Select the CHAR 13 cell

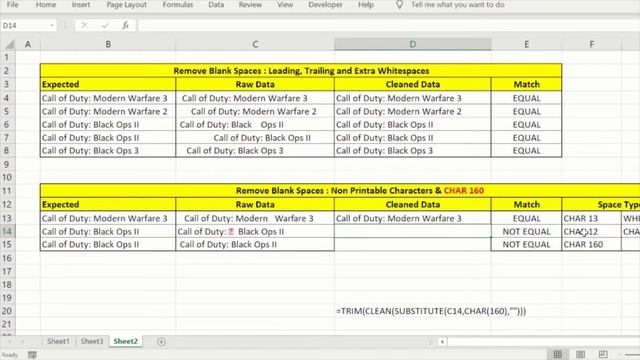point(591,218)
